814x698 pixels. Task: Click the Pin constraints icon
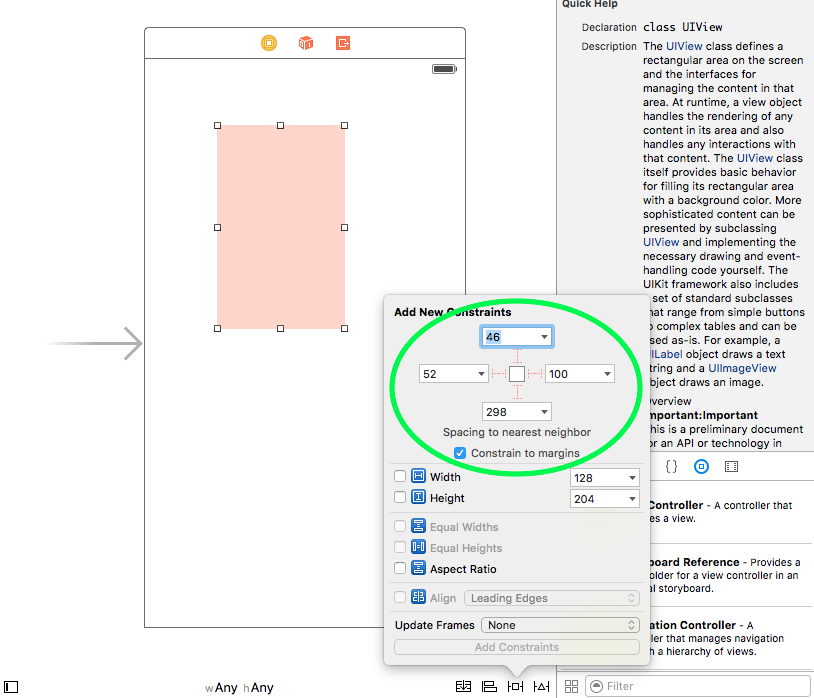click(x=515, y=686)
